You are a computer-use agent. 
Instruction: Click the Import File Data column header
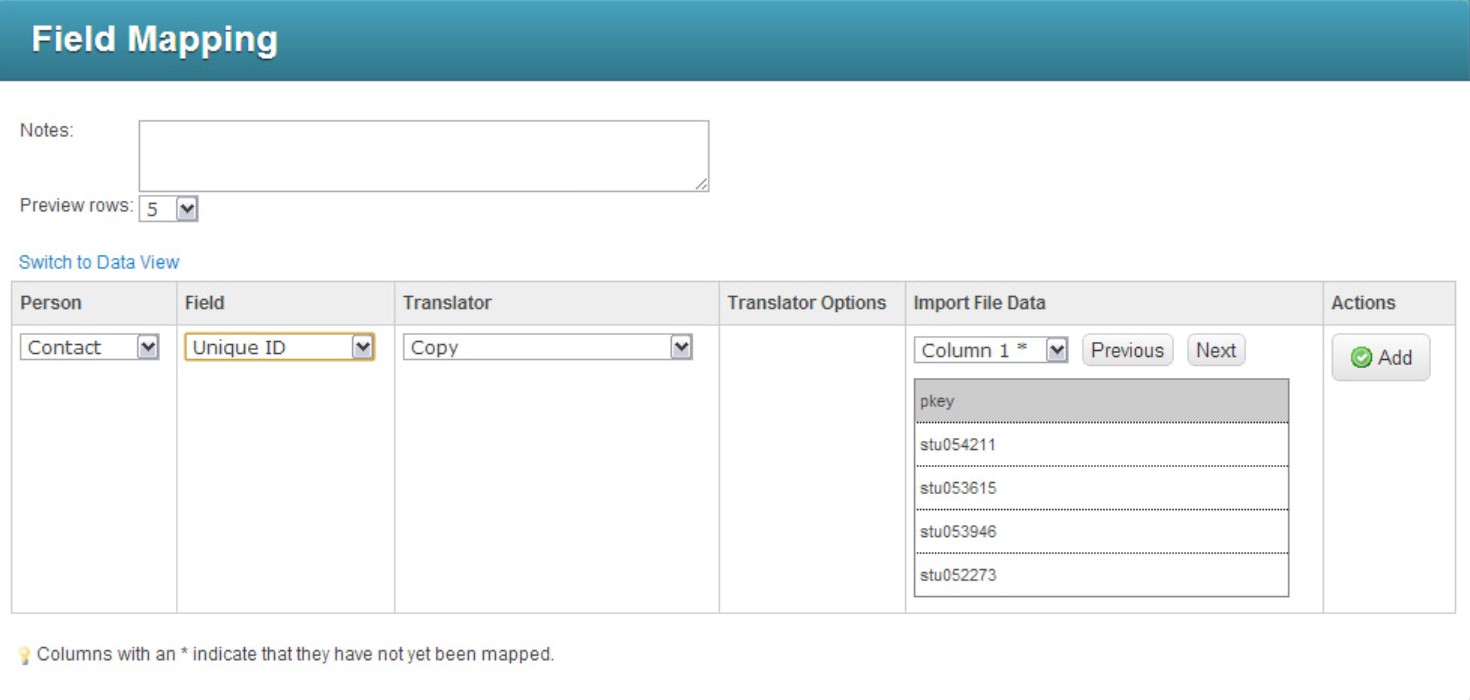tap(979, 303)
